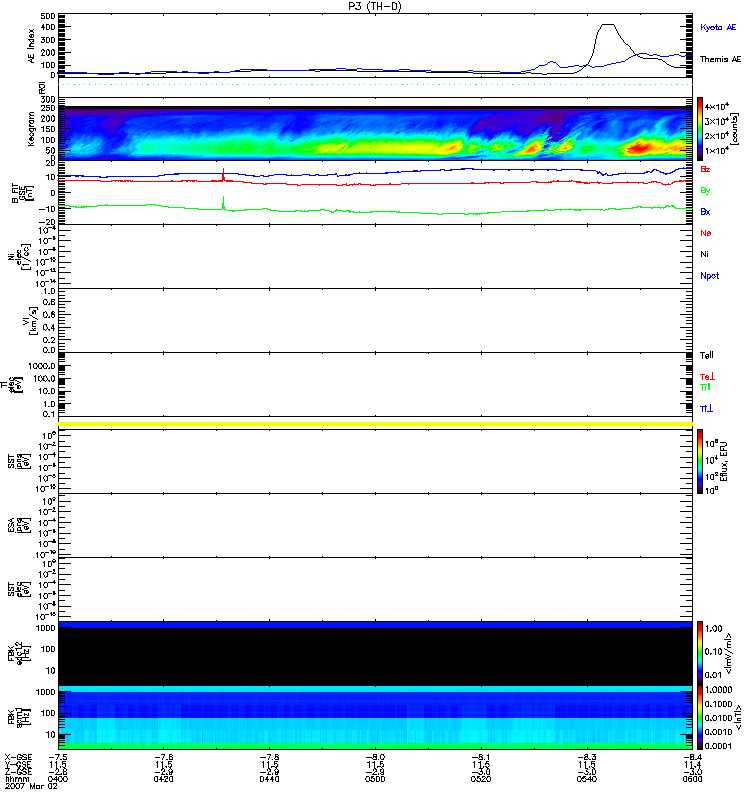Click the P3 (TH-D) plot title
Screen dimensions: 750x800
point(375,6)
